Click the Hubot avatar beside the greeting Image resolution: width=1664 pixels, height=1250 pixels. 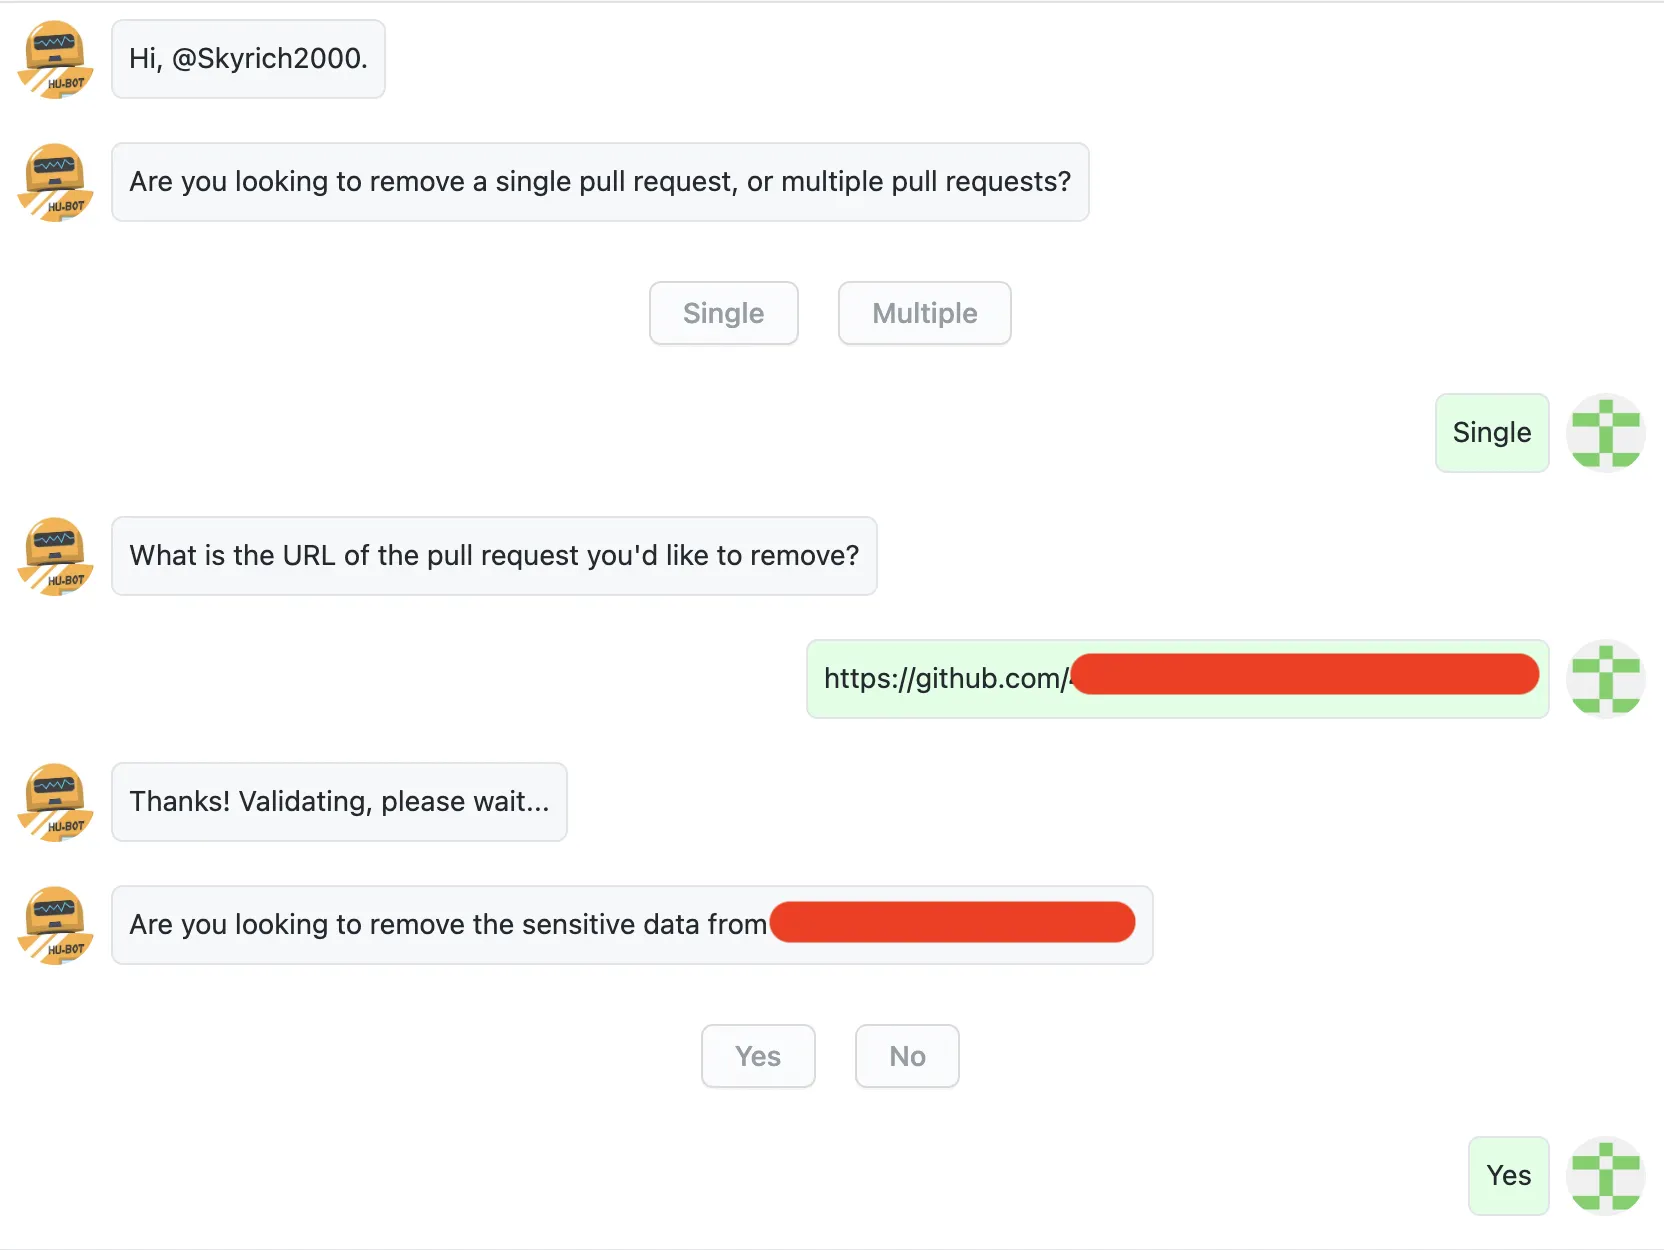[x=55, y=59]
